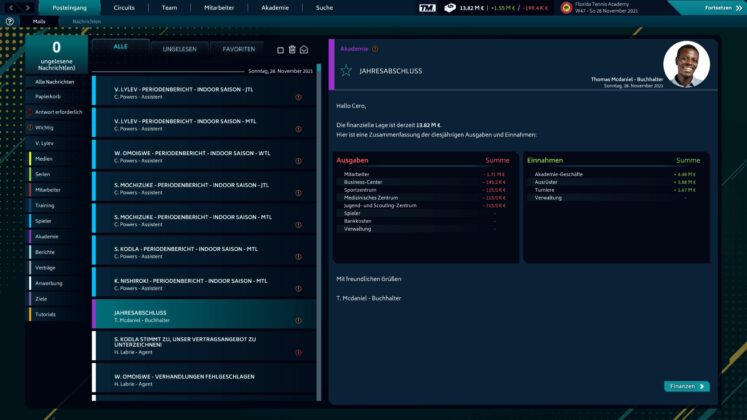Click the Florida Tennis Academy emblem
Viewport: 747px width, 420px height.
[x=566, y=8]
